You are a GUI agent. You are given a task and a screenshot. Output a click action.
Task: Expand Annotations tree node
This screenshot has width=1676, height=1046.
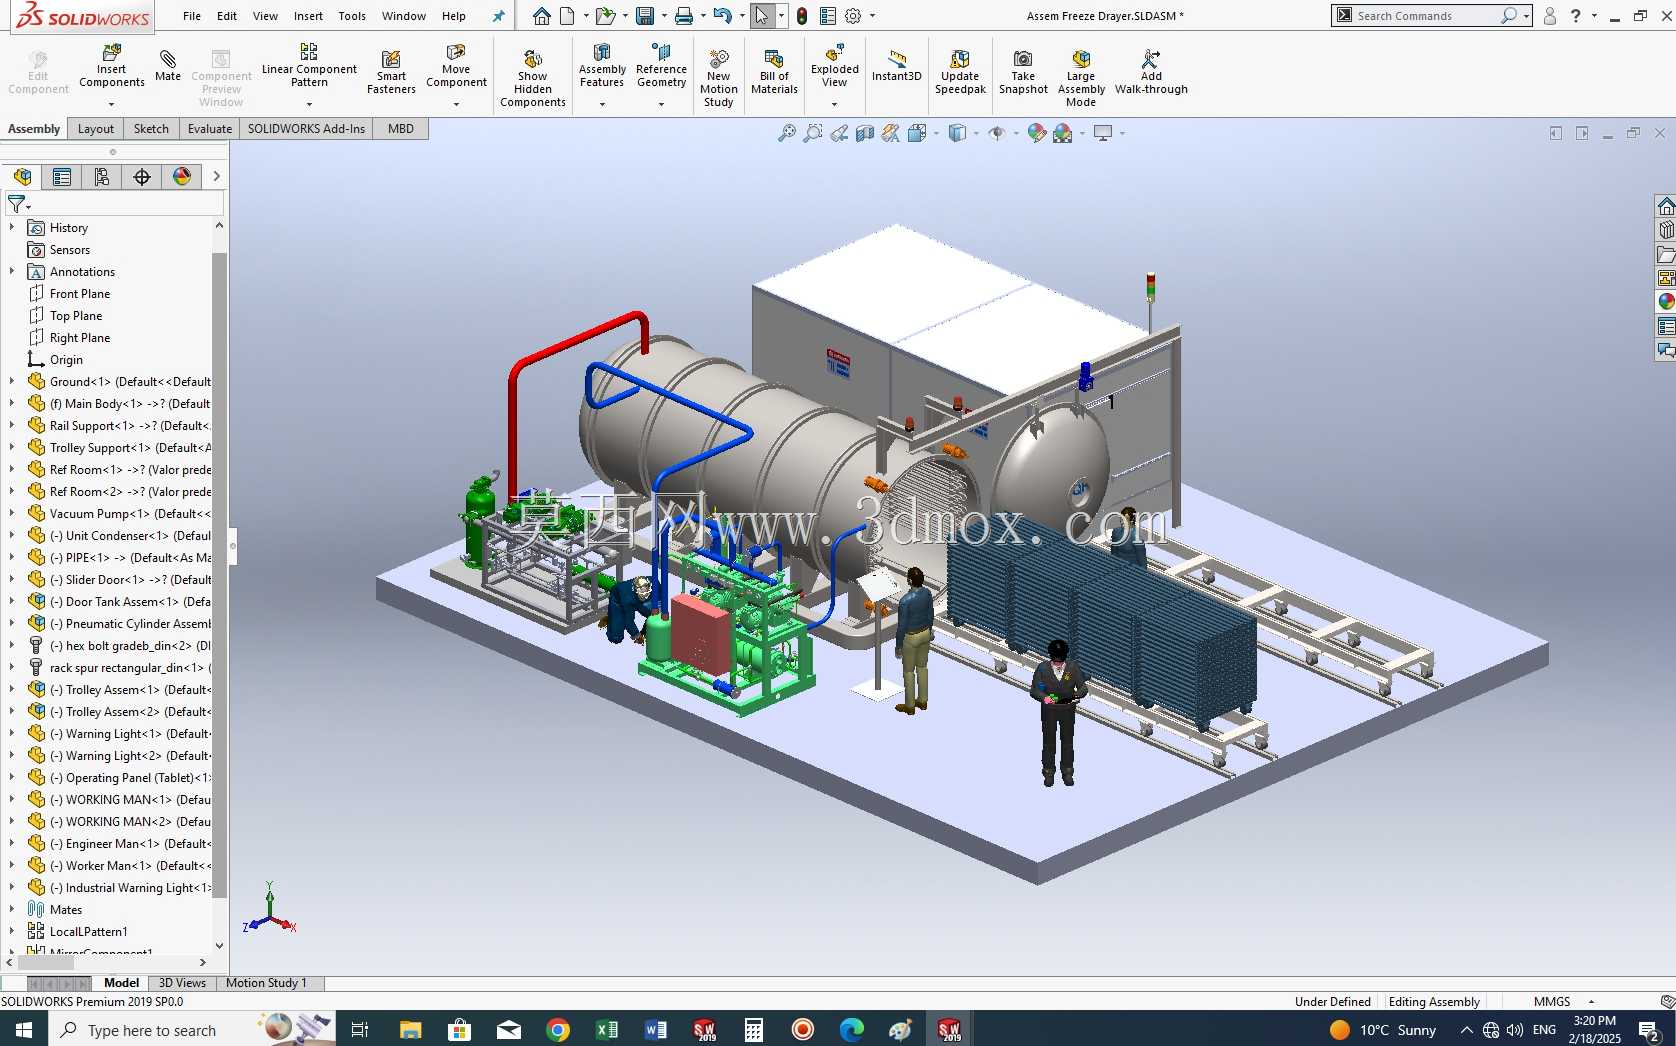12,272
